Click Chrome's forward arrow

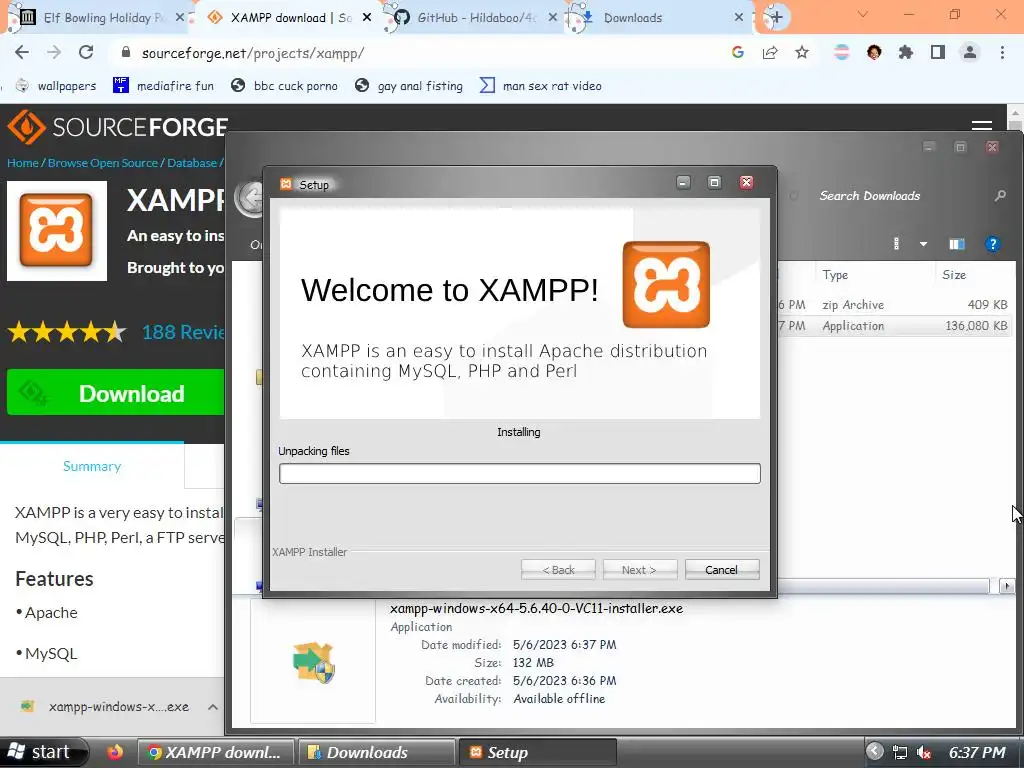54,53
